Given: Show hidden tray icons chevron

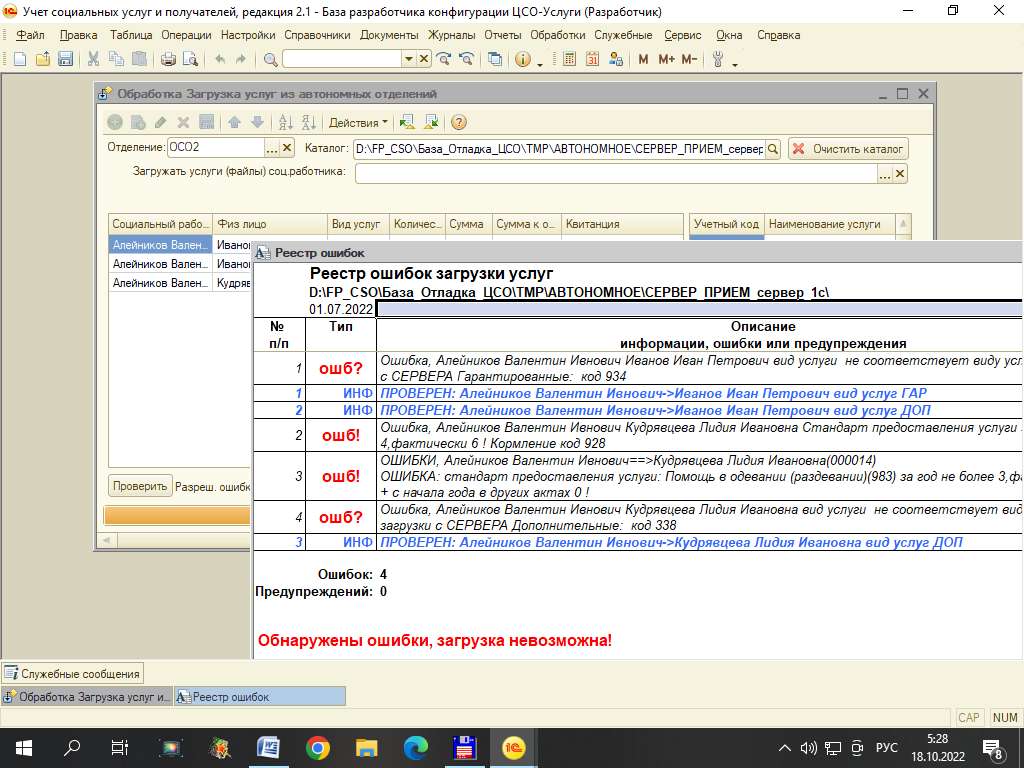Looking at the screenshot, I should (784, 748).
